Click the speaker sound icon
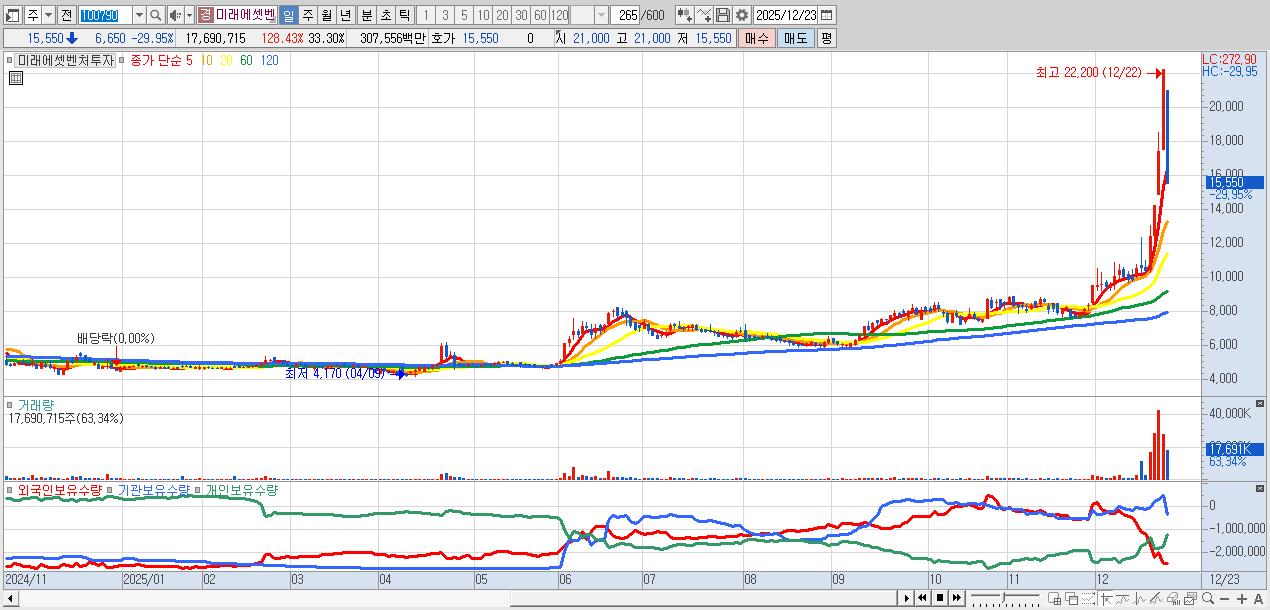 pyautogui.click(x=175, y=15)
